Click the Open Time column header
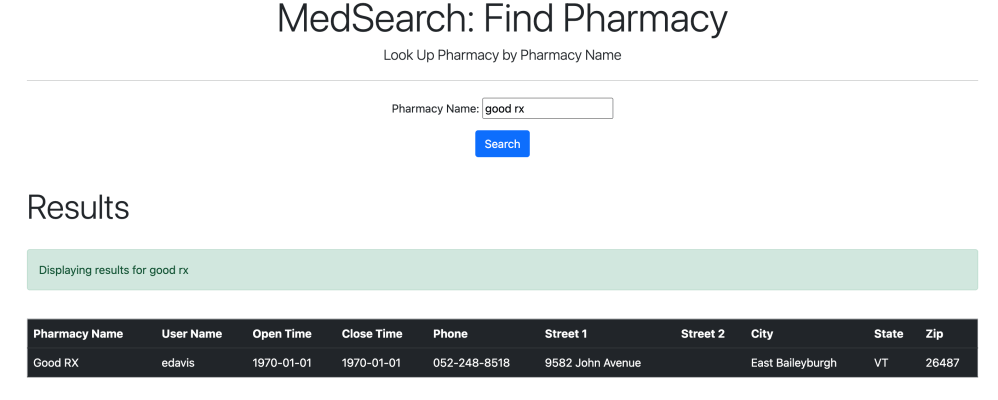Screen dimensions: 998x400 (x=282, y=334)
